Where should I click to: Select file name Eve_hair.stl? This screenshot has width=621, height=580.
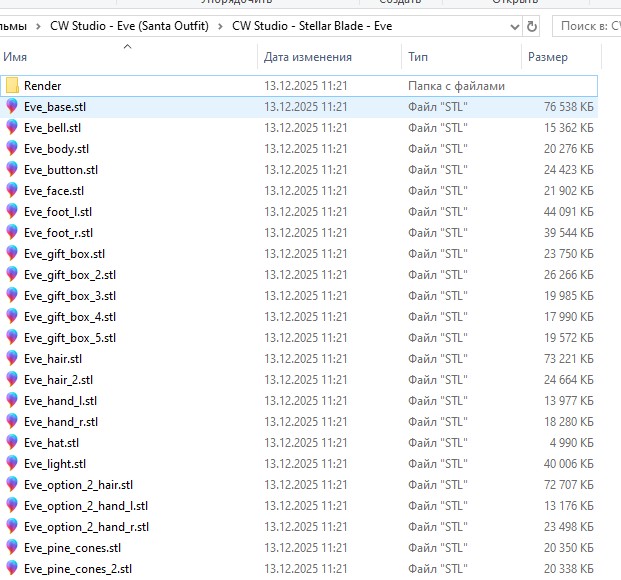53,359
